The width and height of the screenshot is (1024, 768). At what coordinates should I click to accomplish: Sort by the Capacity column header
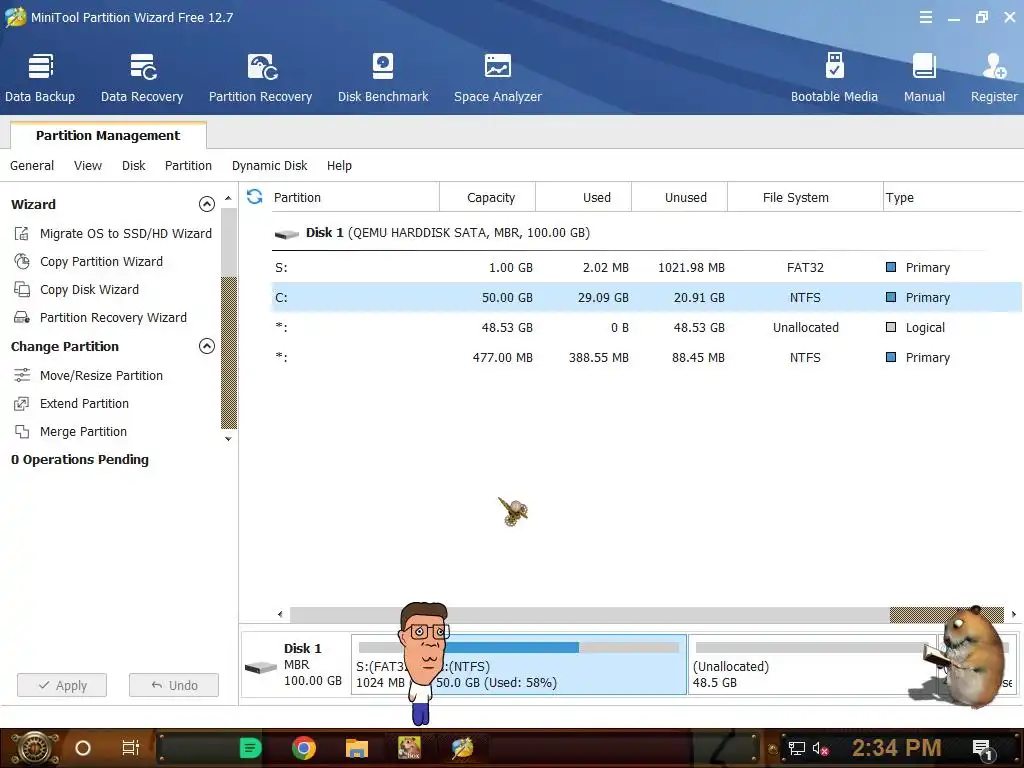click(488, 197)
